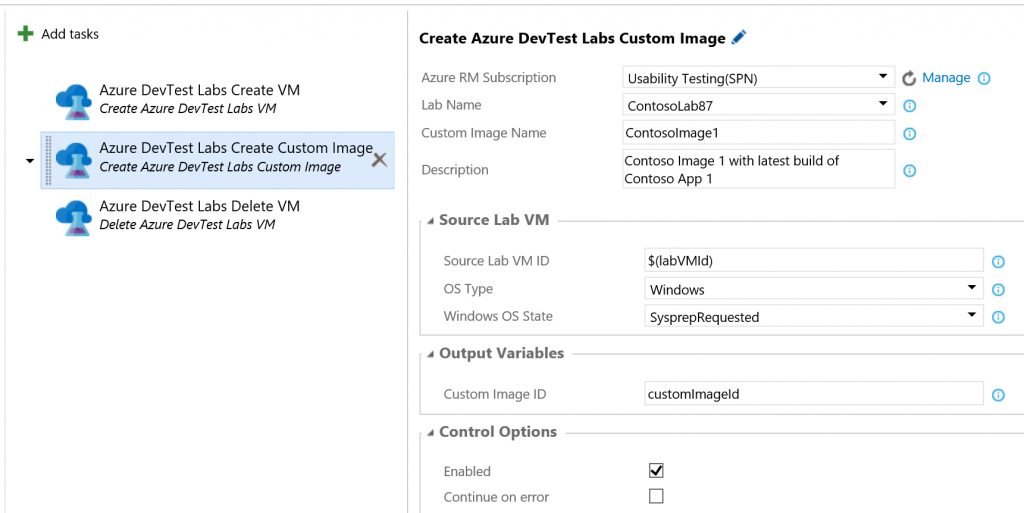The height and width of the screenshot is (513, 1024).
Task: Remove the Create Custom Image task with X
Action: tap(379, 160)
